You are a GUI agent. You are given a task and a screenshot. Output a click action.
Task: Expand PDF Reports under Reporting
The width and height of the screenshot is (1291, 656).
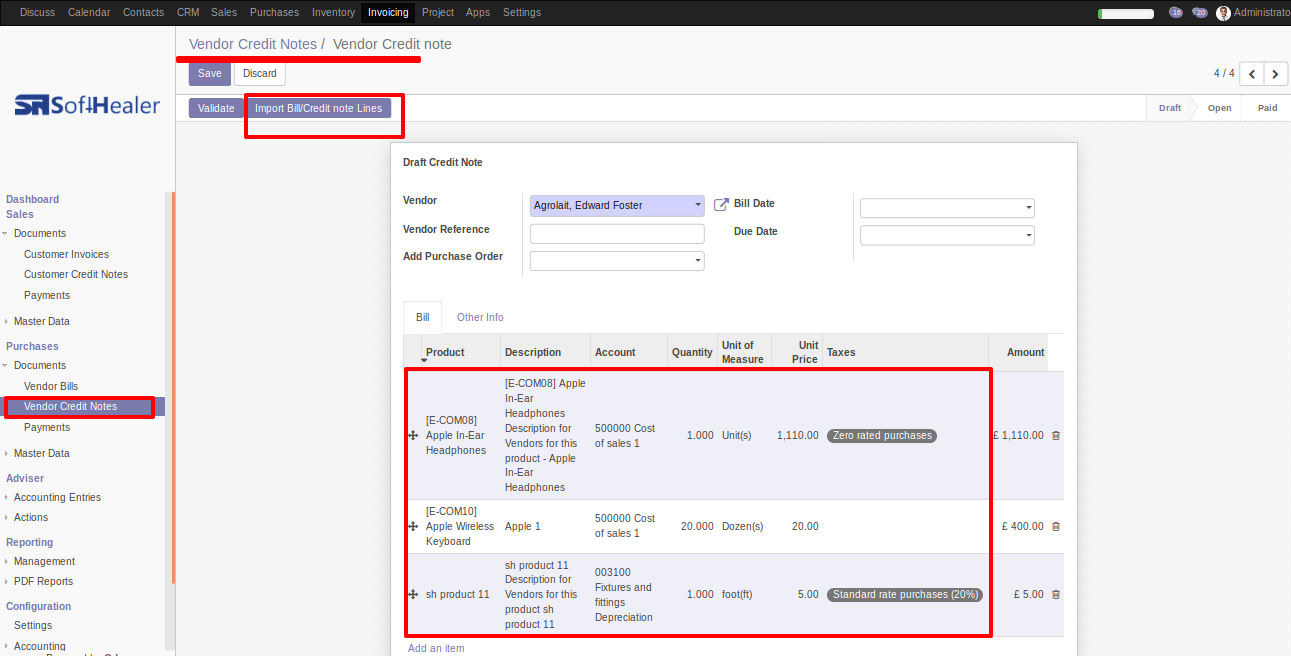pos(43,581)
